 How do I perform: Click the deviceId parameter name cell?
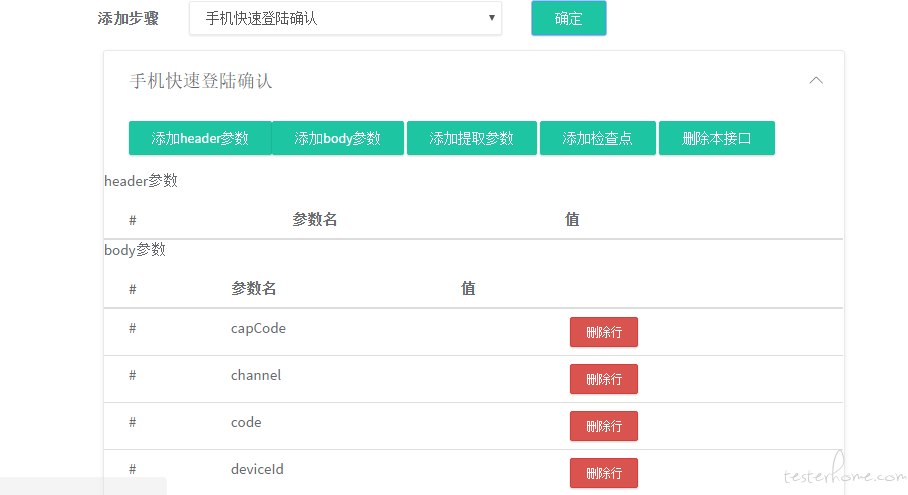click(257, 469)
